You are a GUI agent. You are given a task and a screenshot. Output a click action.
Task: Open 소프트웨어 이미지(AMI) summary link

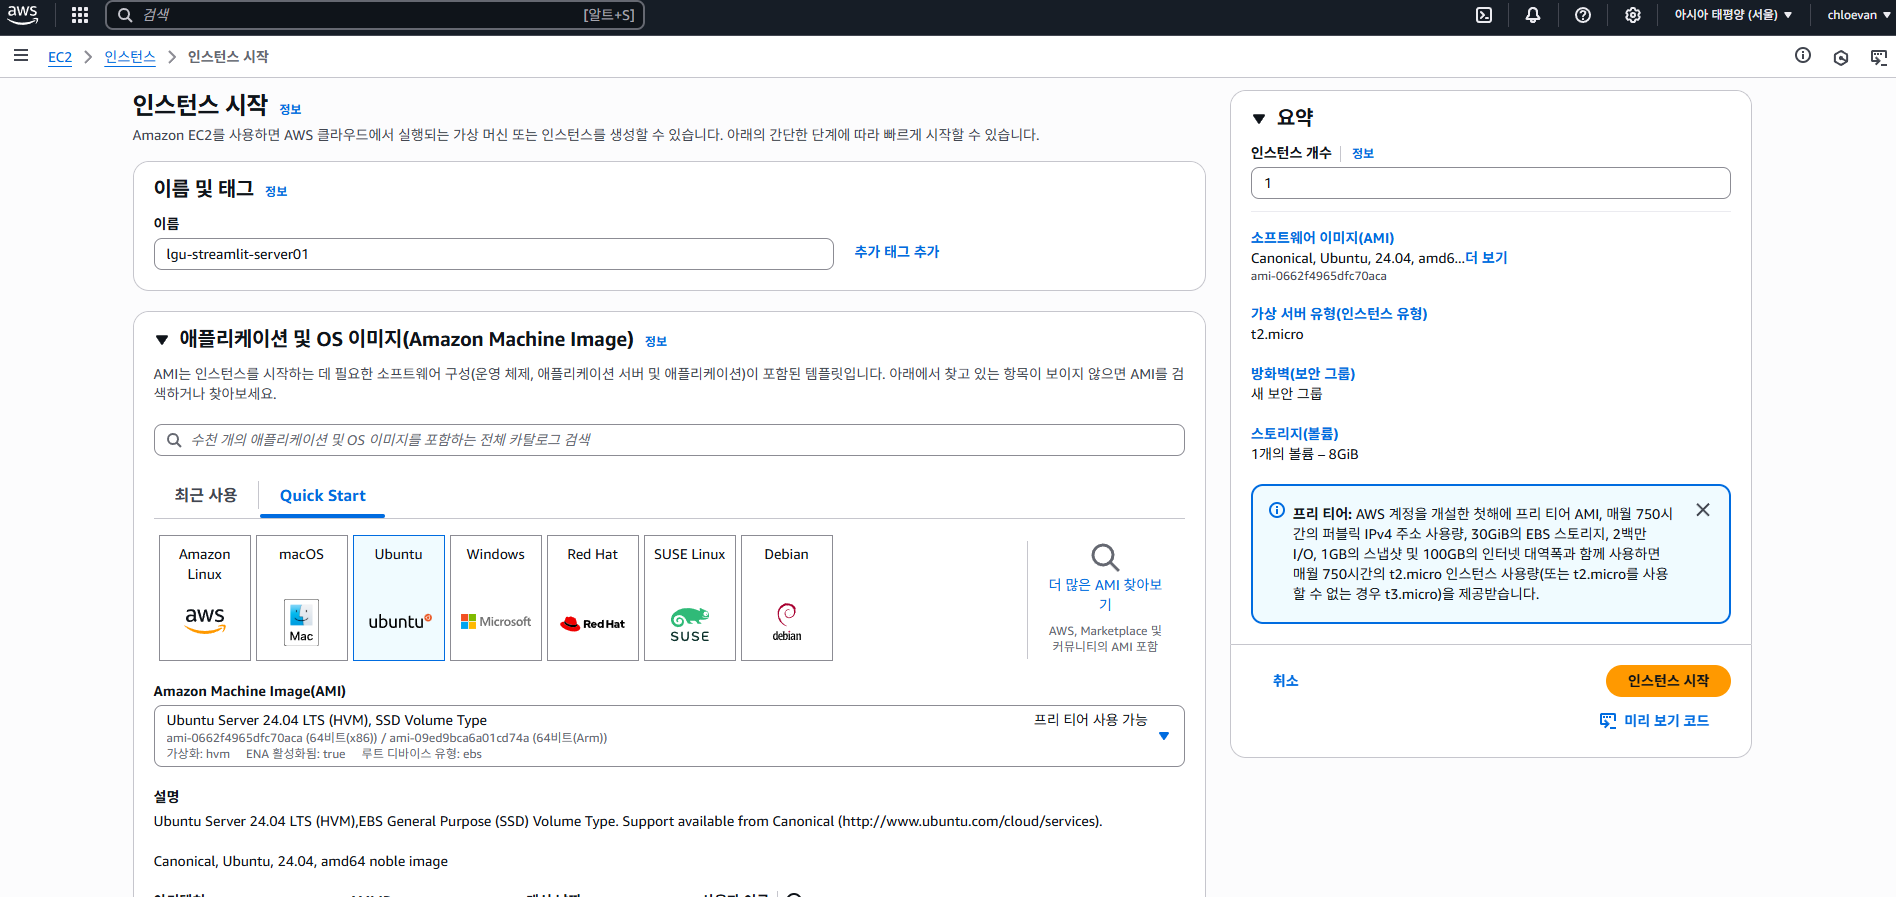pos(1322,238)
